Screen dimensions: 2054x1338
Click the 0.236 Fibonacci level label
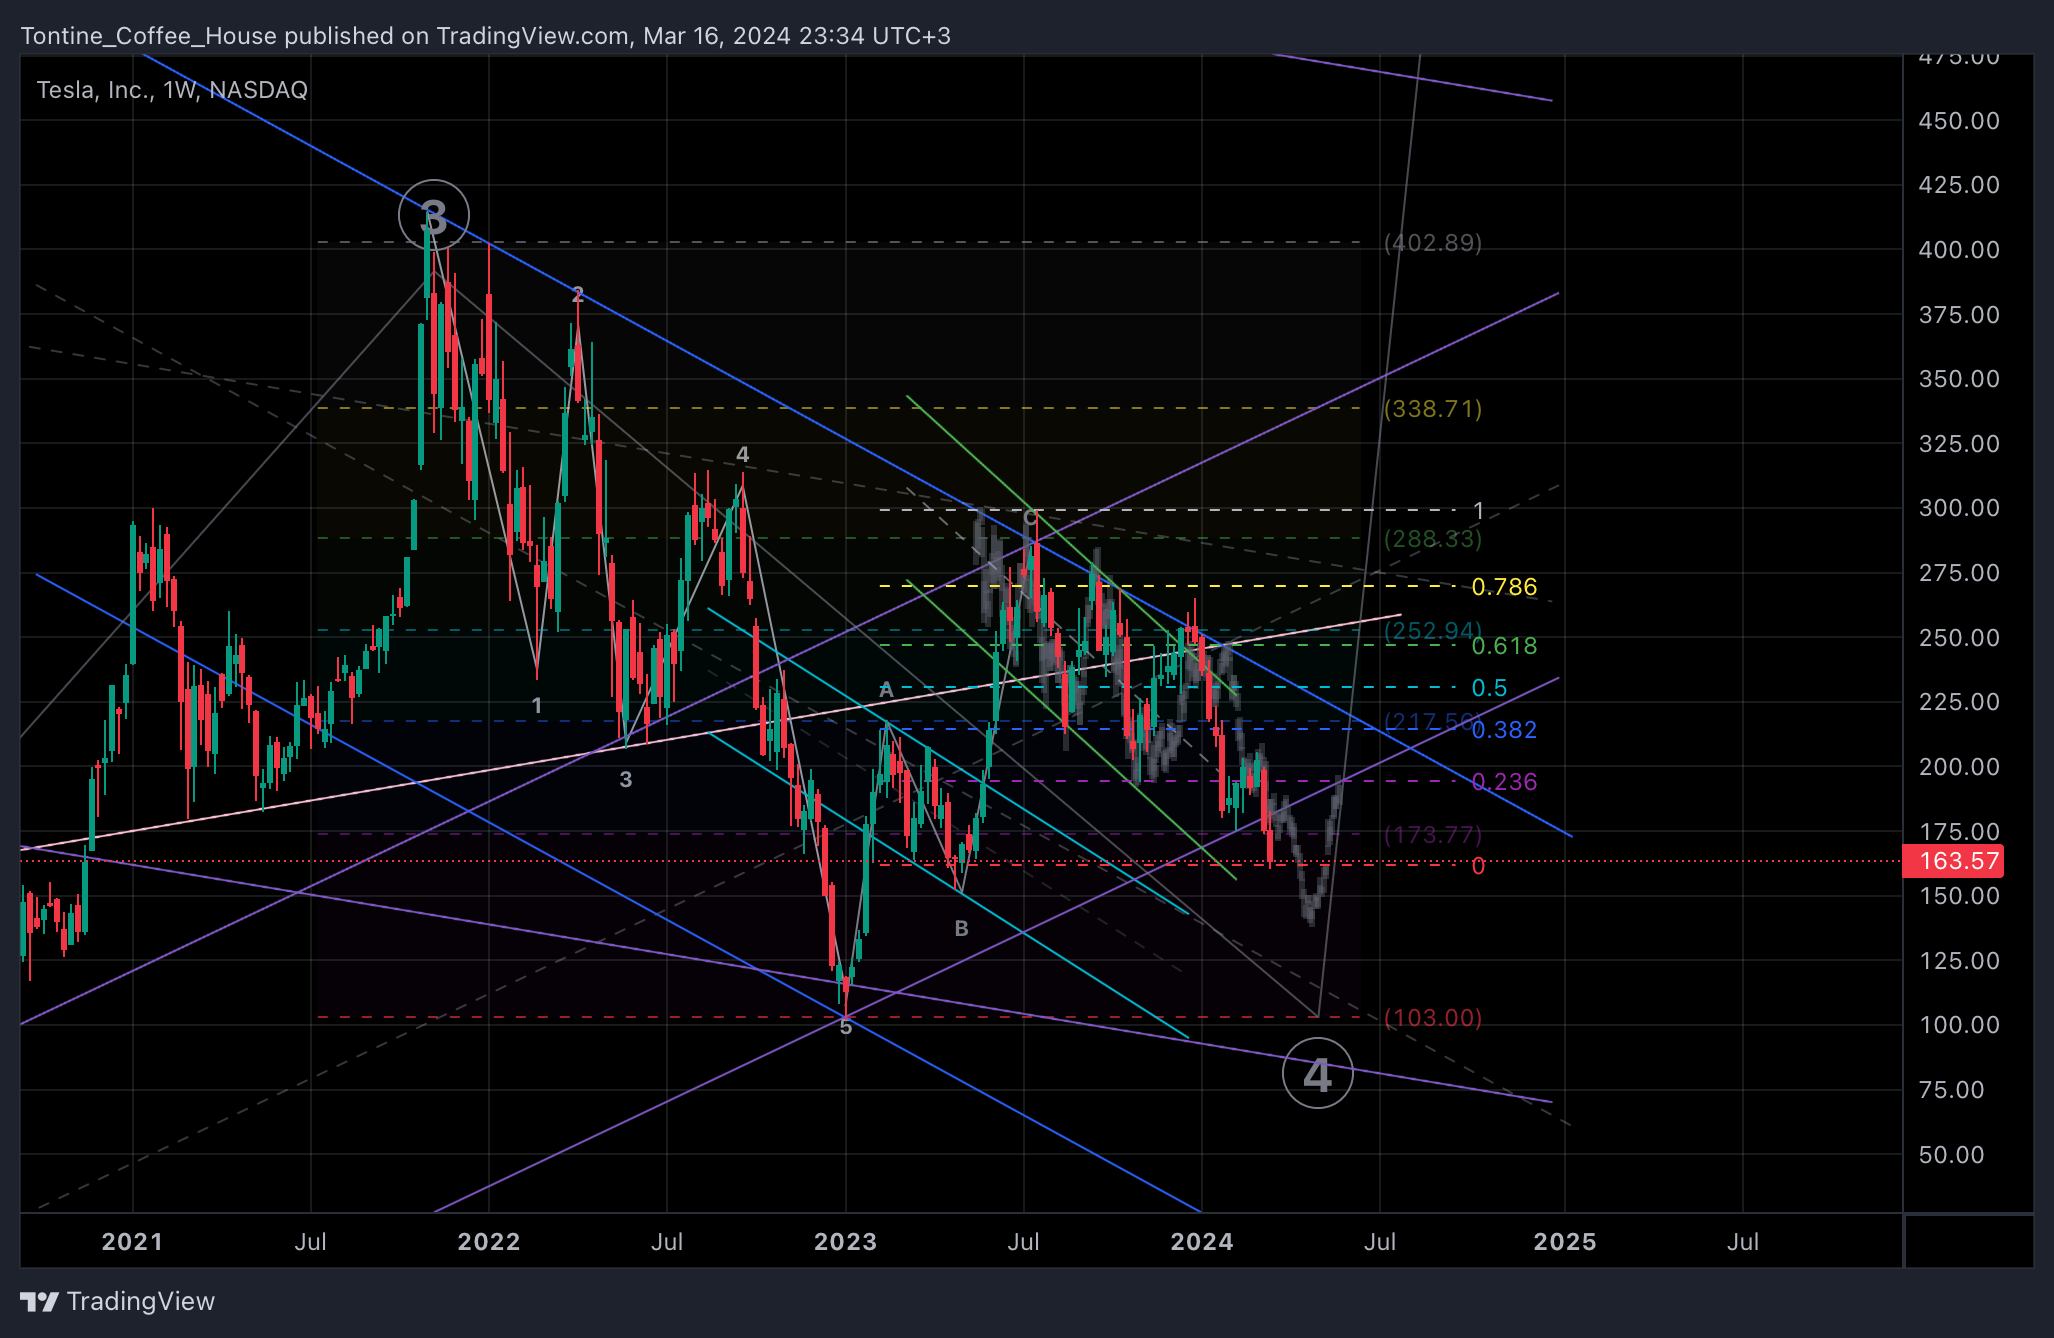pyautogui.click(x=1504, y=782)
